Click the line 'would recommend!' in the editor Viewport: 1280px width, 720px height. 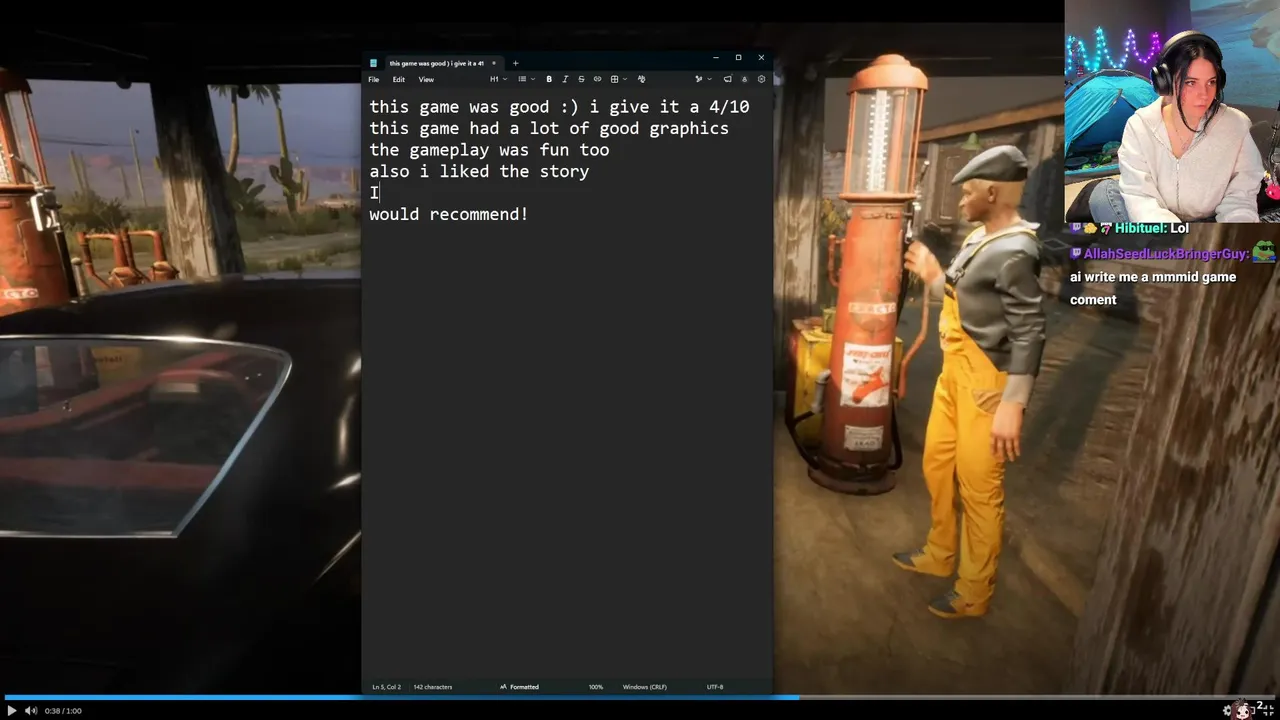coord(449,214)
